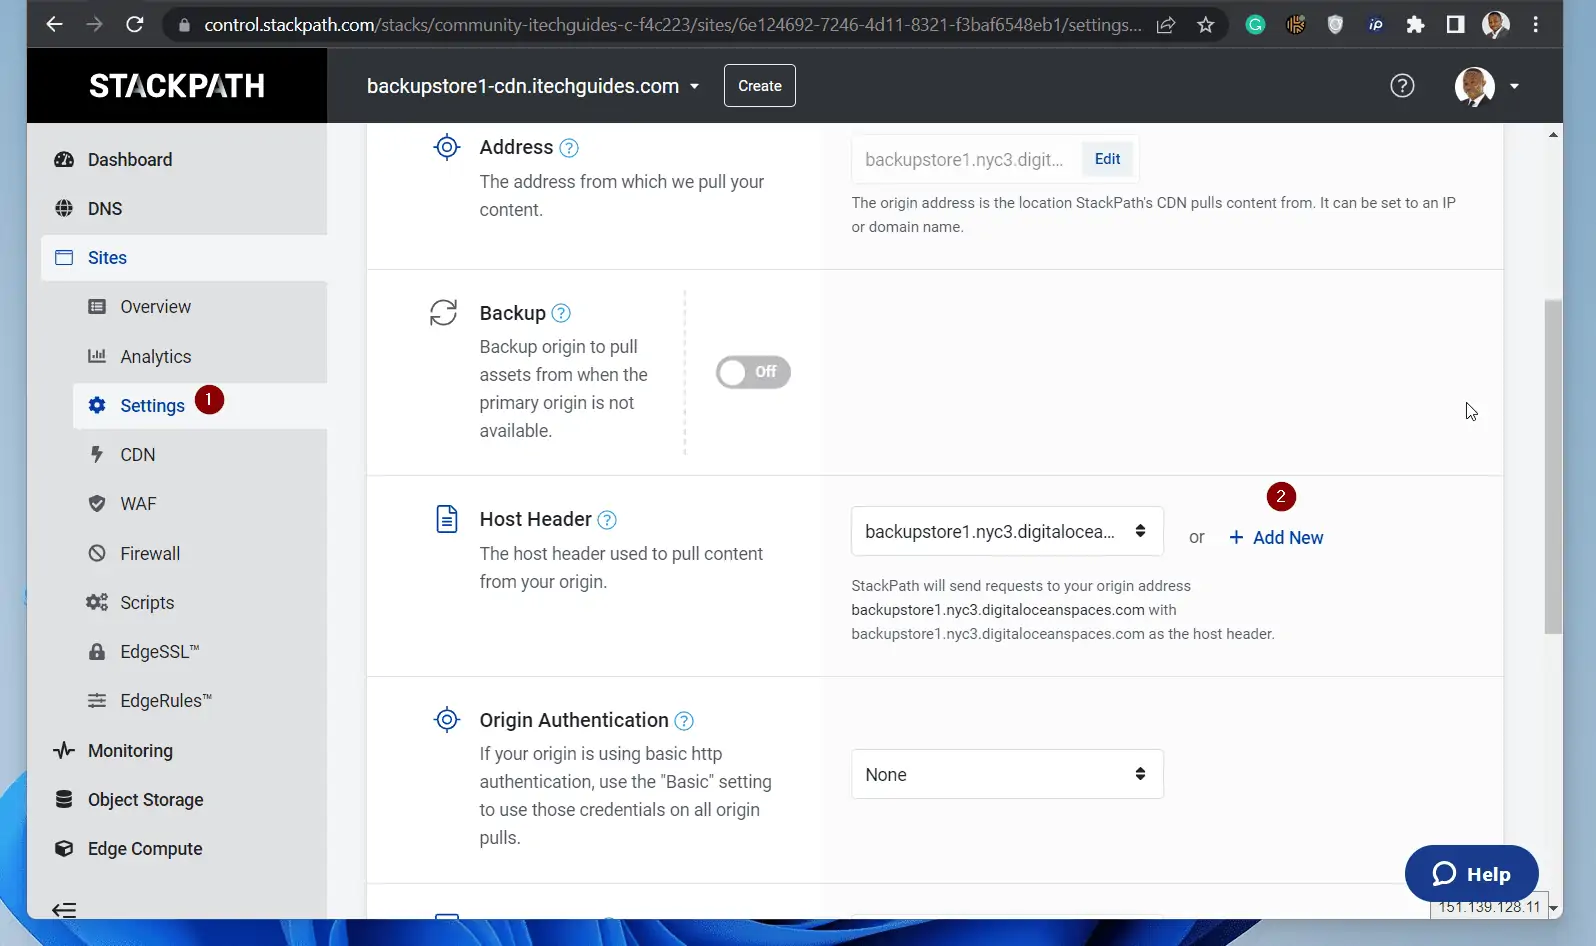Click the Host Header document icon
This screenshot has height=946, width=1596.
pyautogui.click(x=447, y=519)
